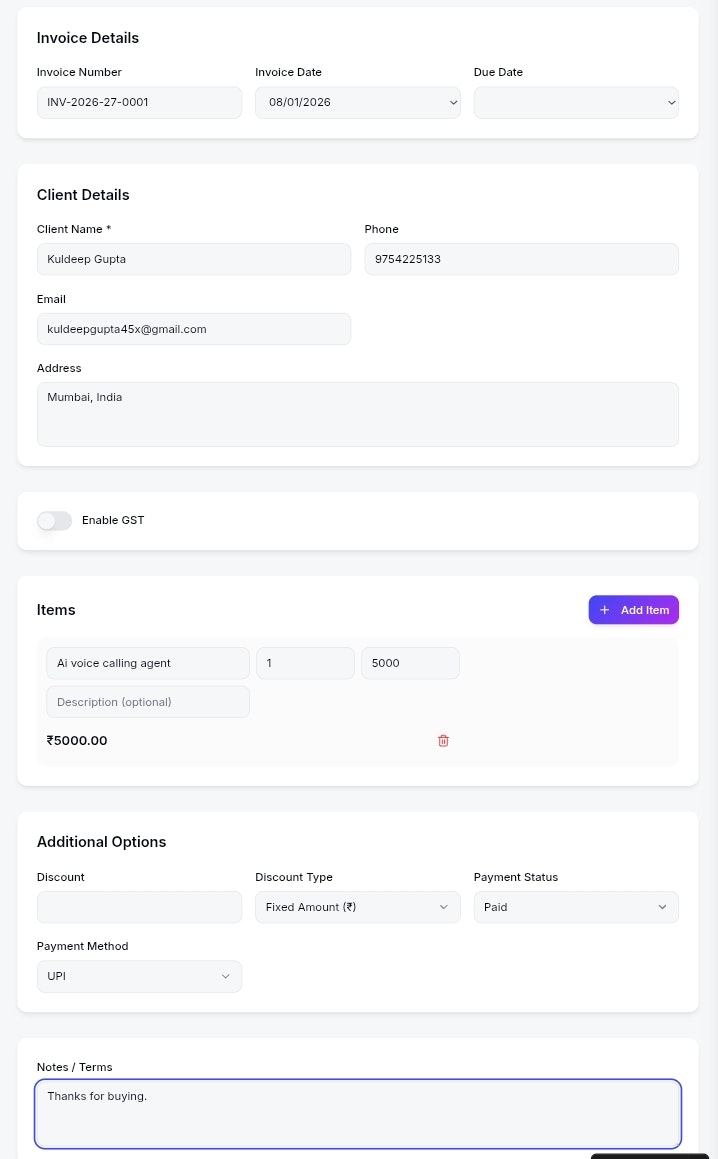Click the optional item Description field
This screenshot has width=718, height=1159.
[x=148, y=702]
